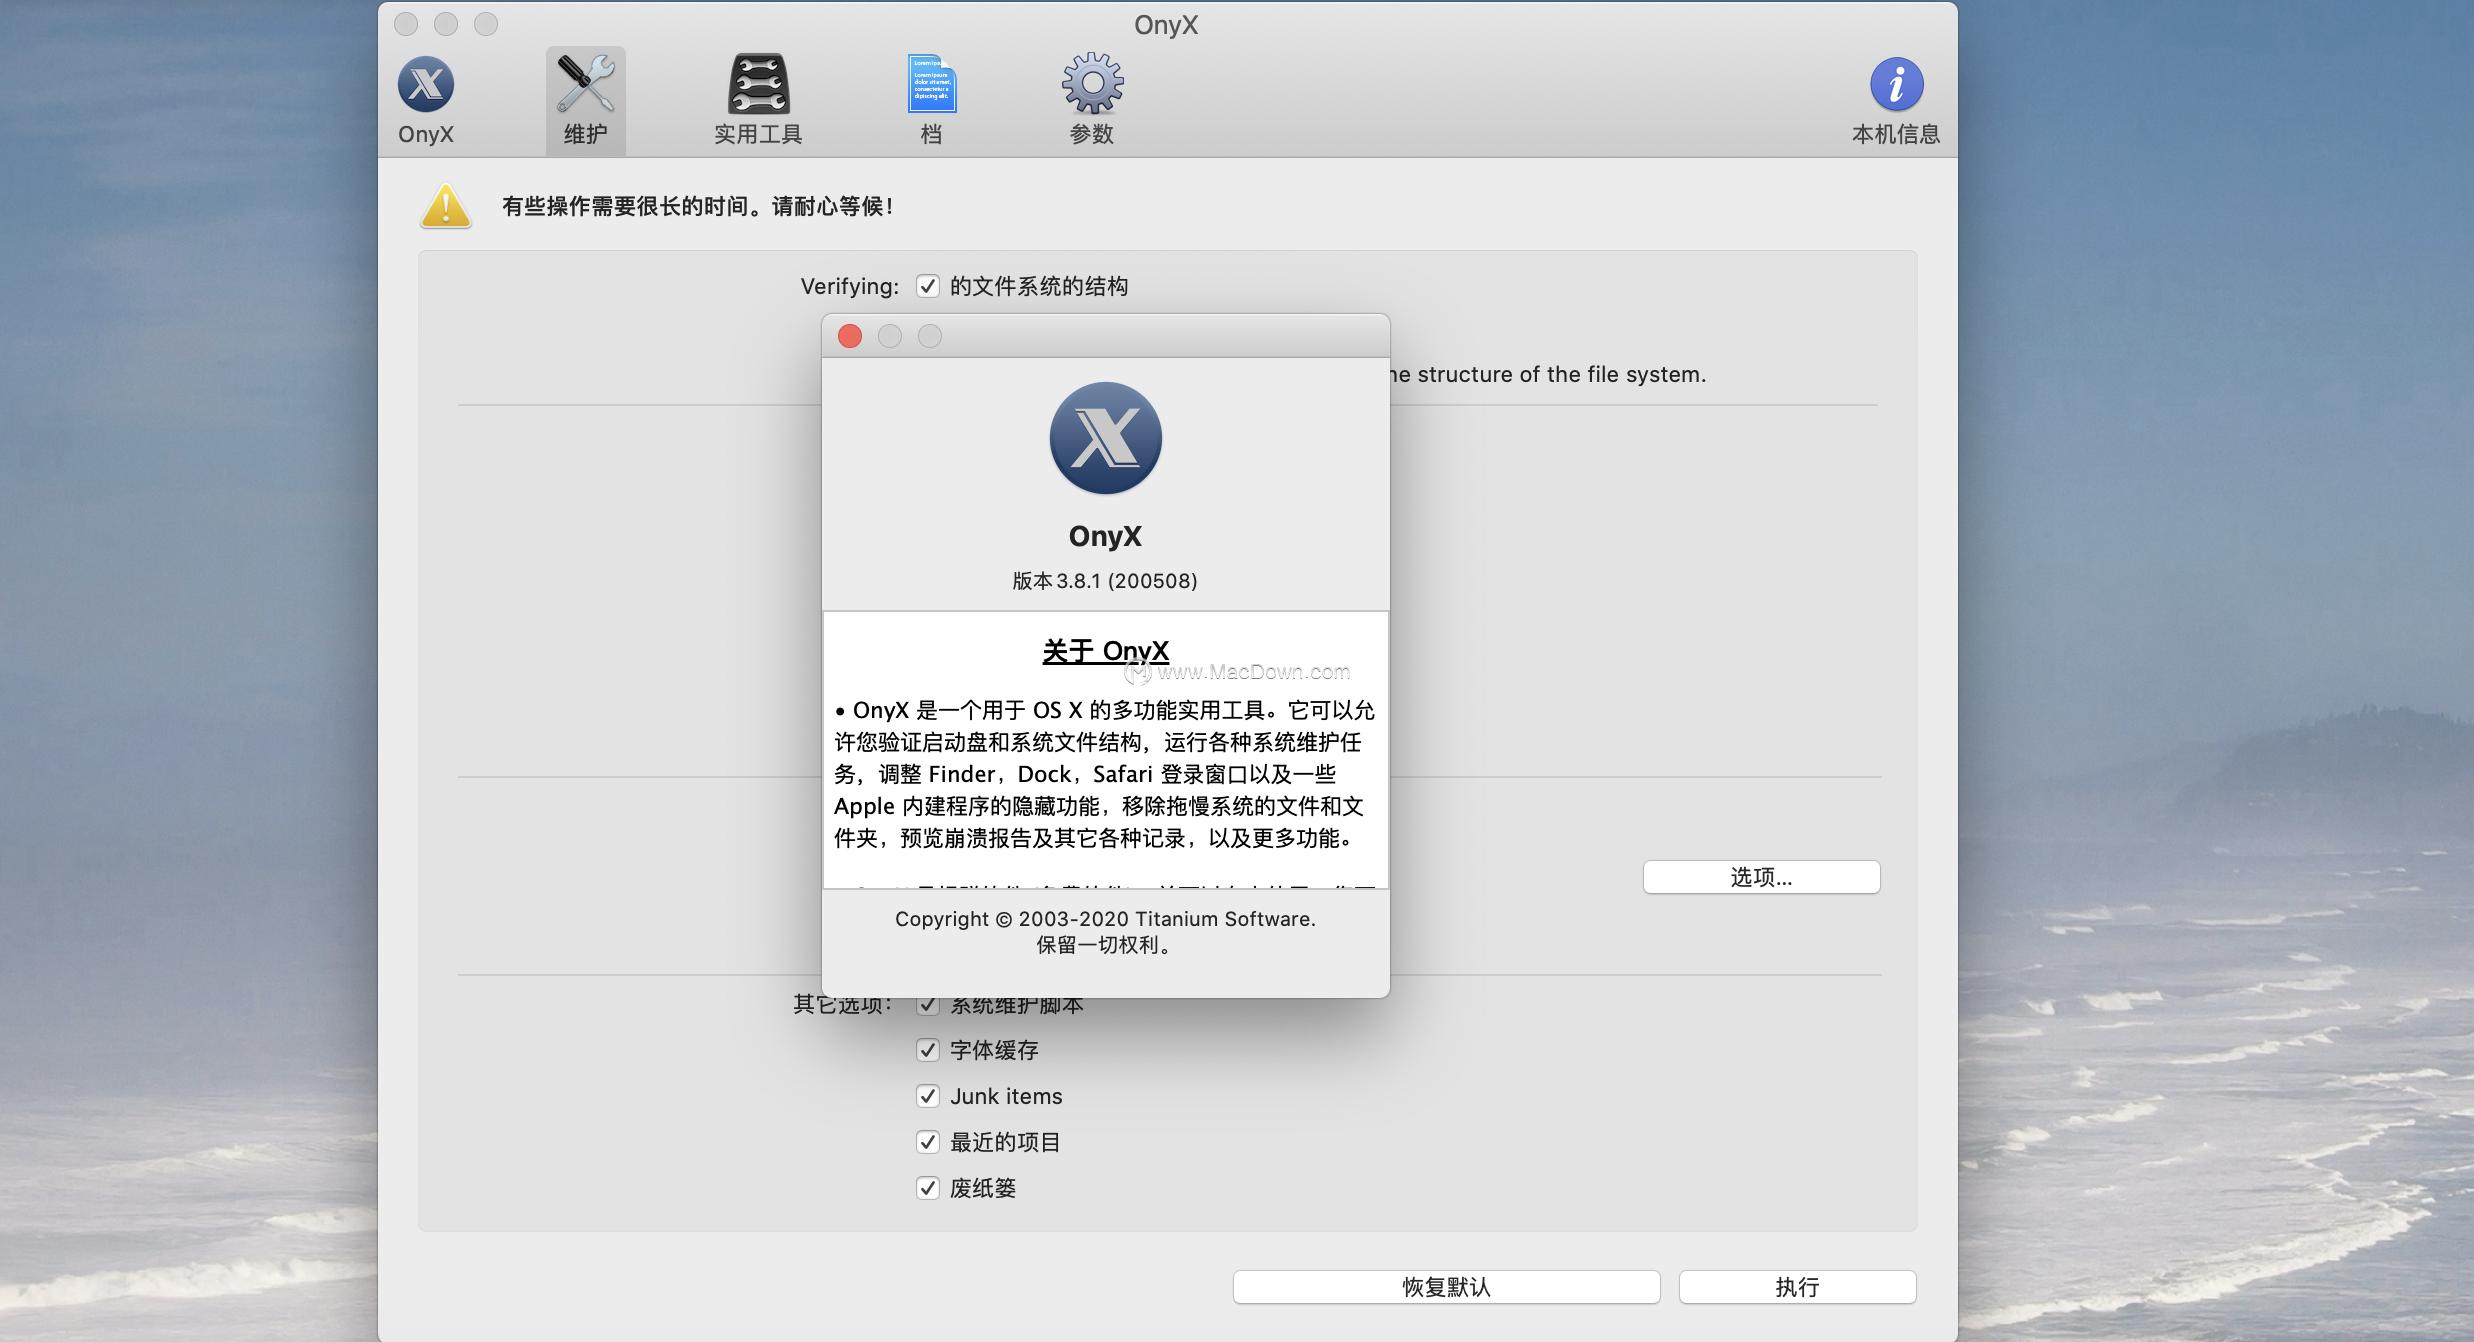This screenshot has width=2474, height=1342.
Task: Click the 恢复默认 restore defaults button
Action: pyautogui.click(x=1446, y=1287)
